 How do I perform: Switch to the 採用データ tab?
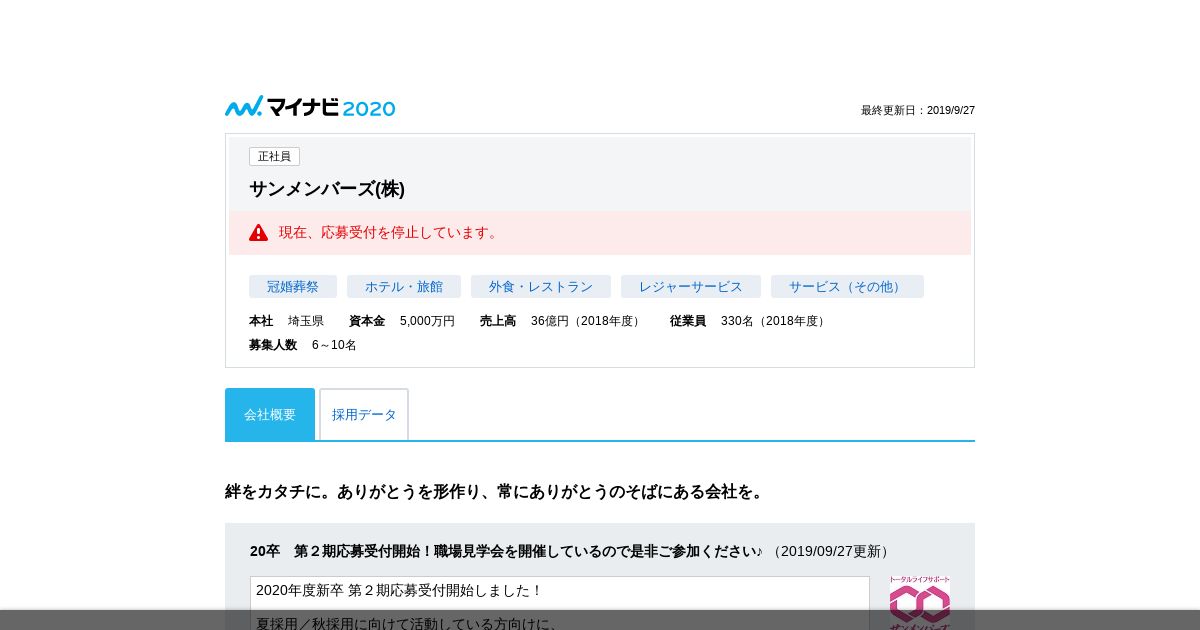(364, 414)
